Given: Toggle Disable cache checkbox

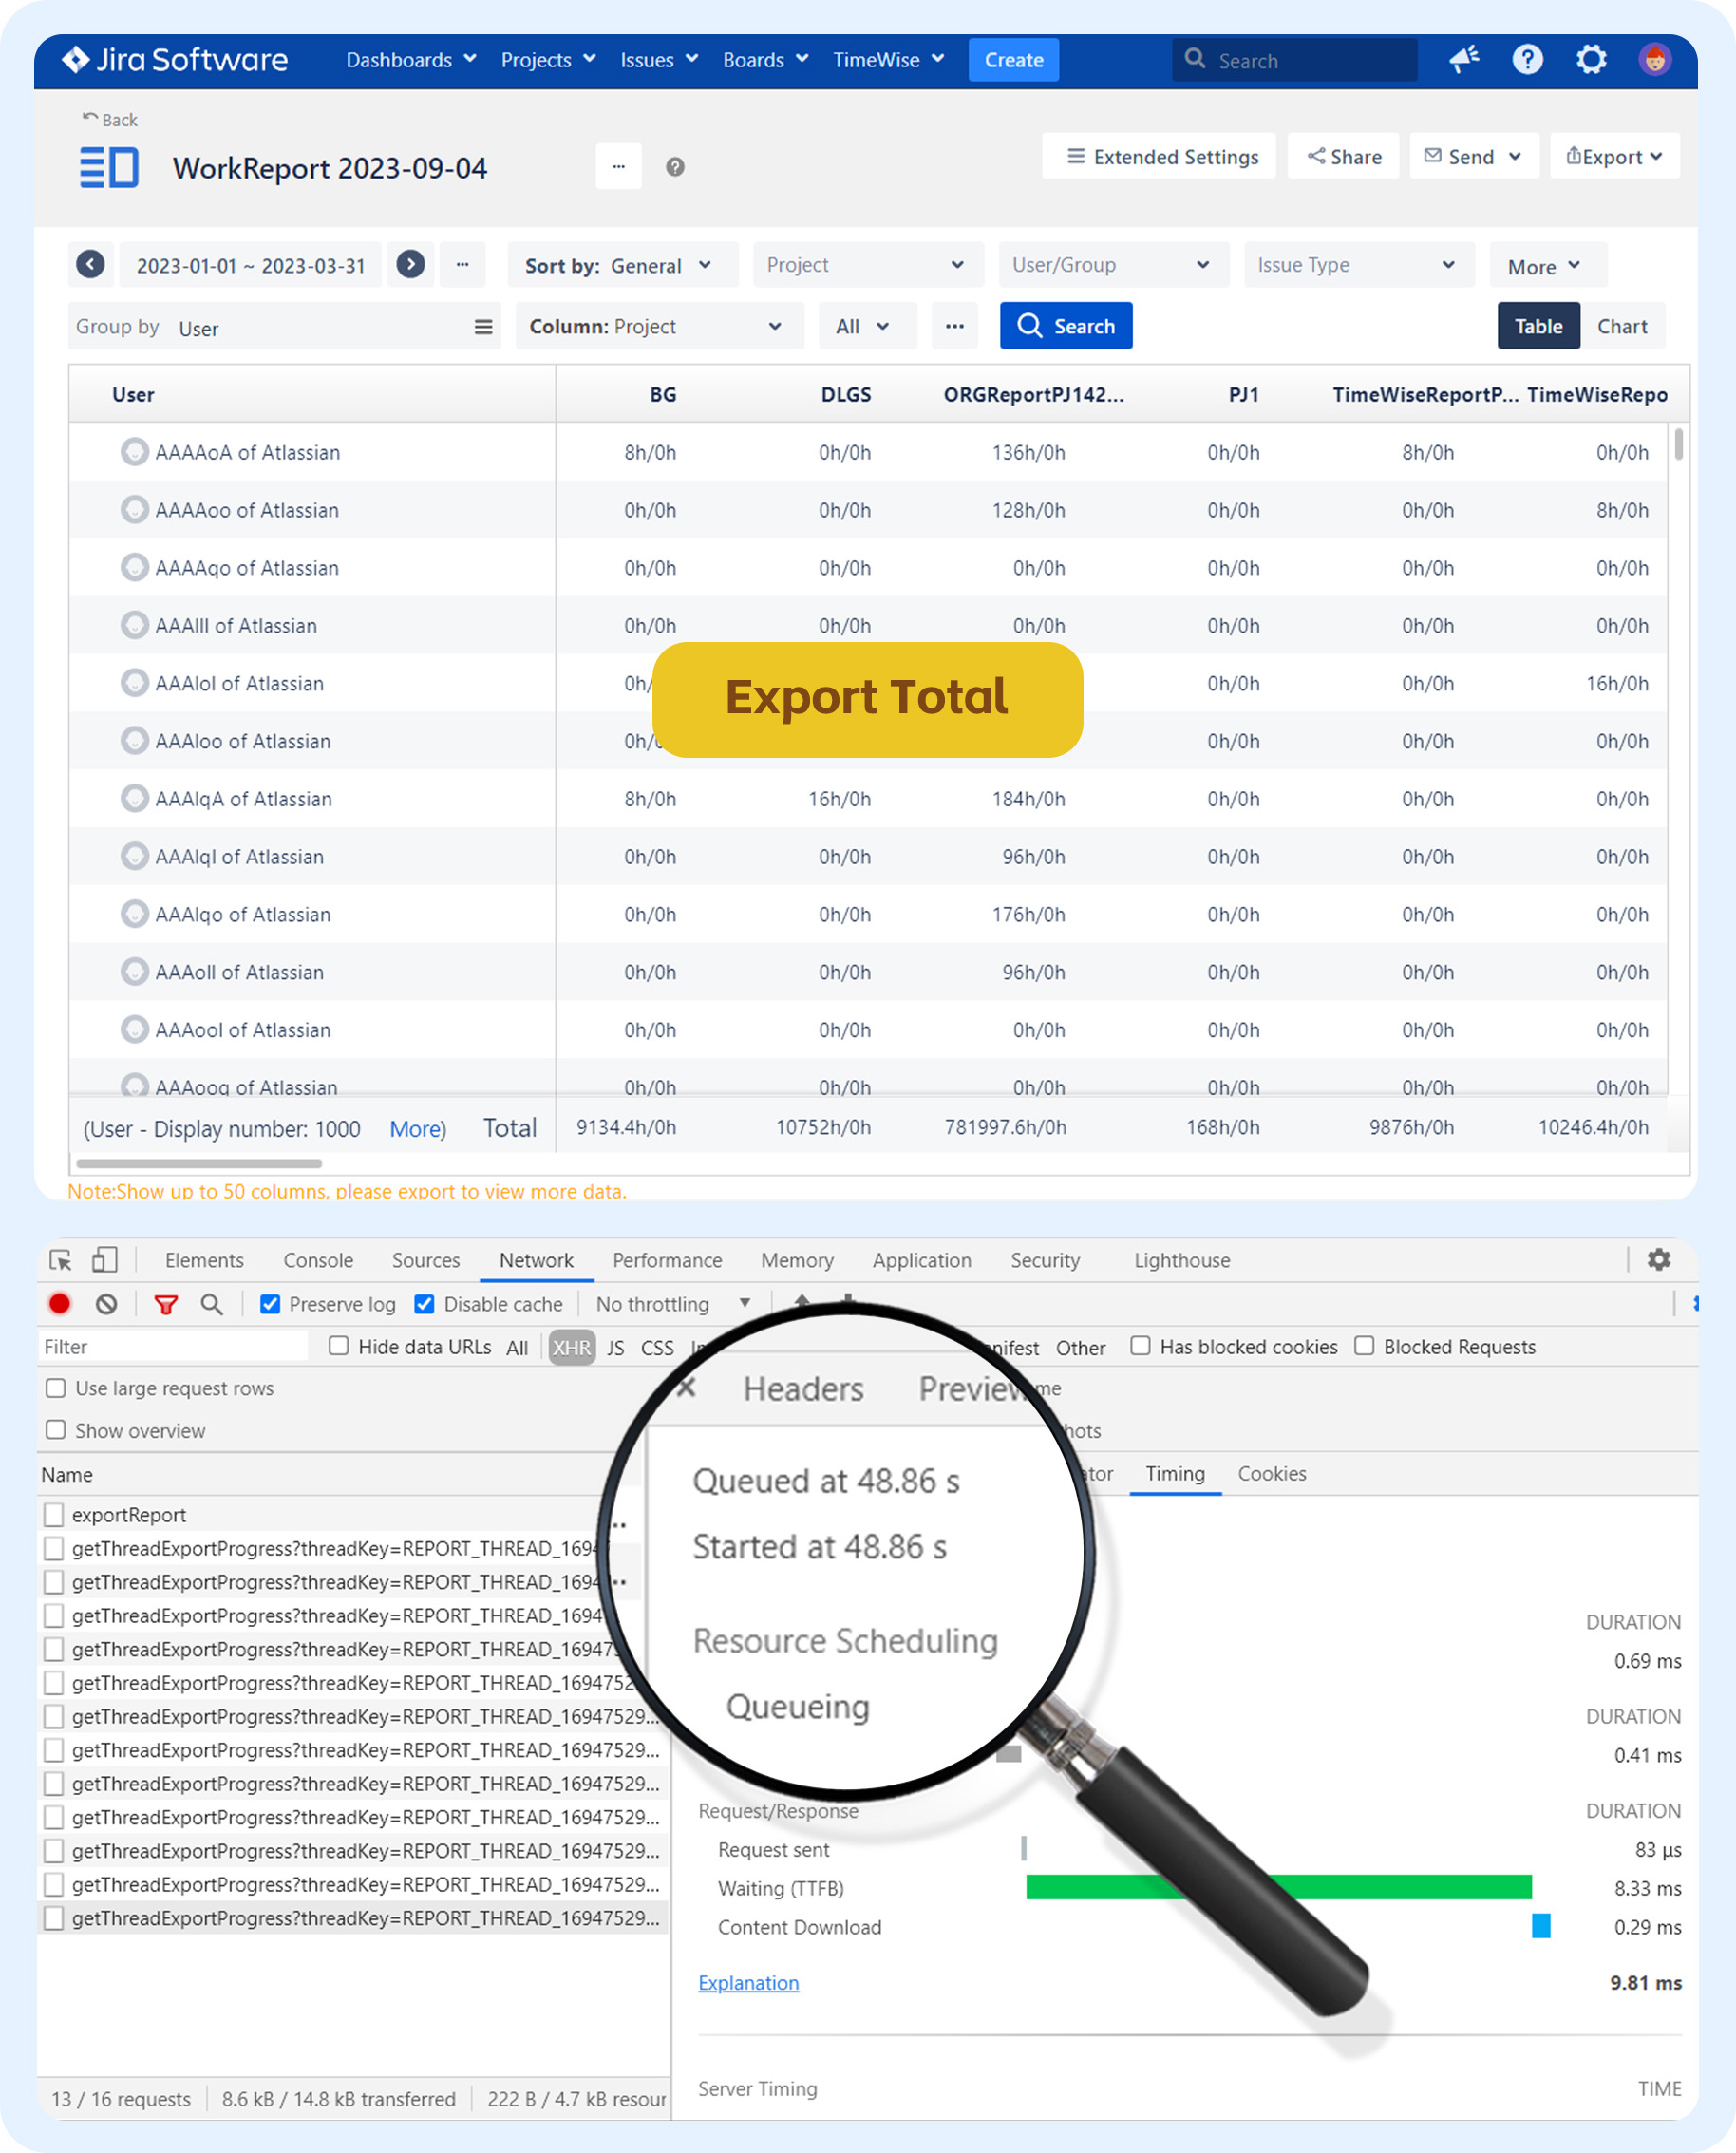Looking at the screenshot, I should [x=424, y=1304].
